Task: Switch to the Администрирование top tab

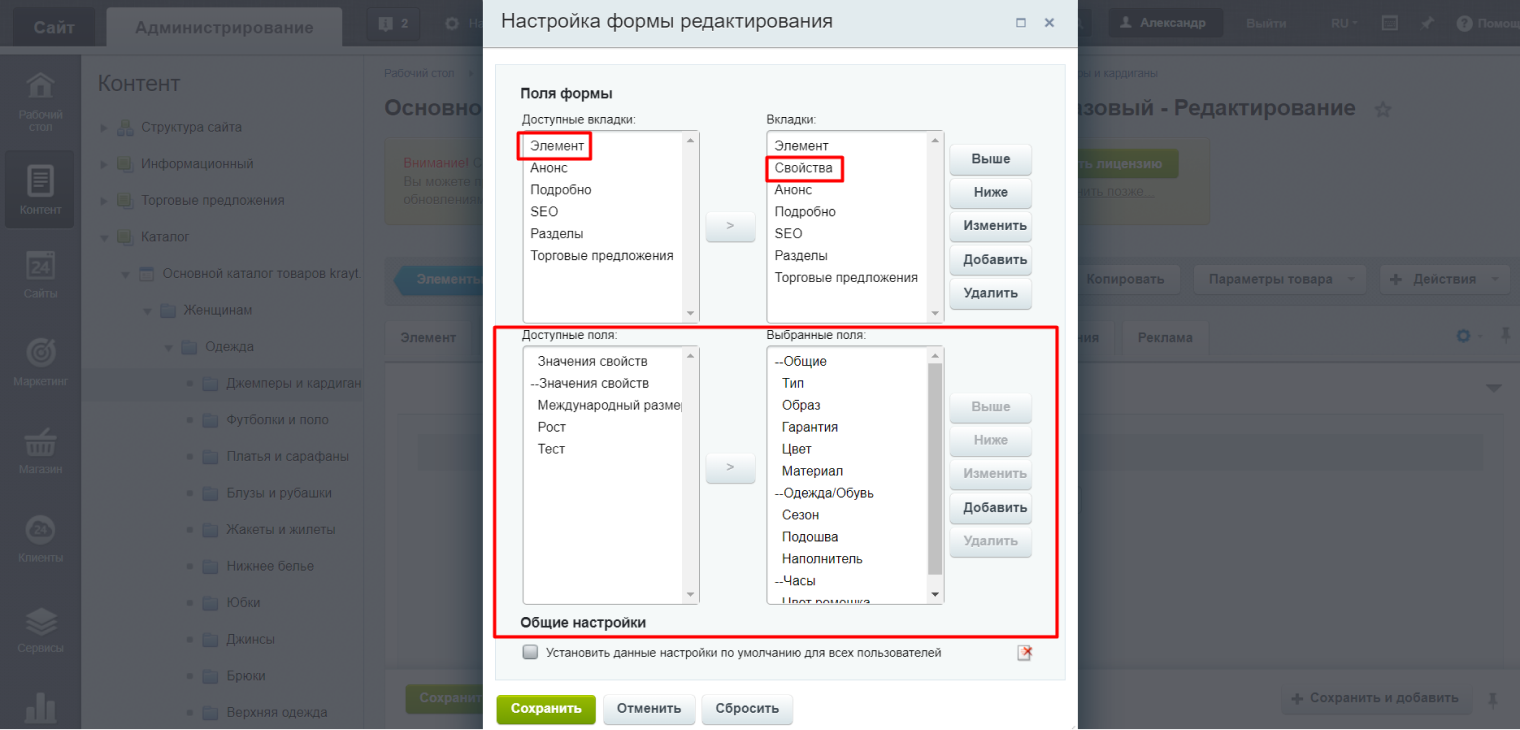Action: point(224,27)
